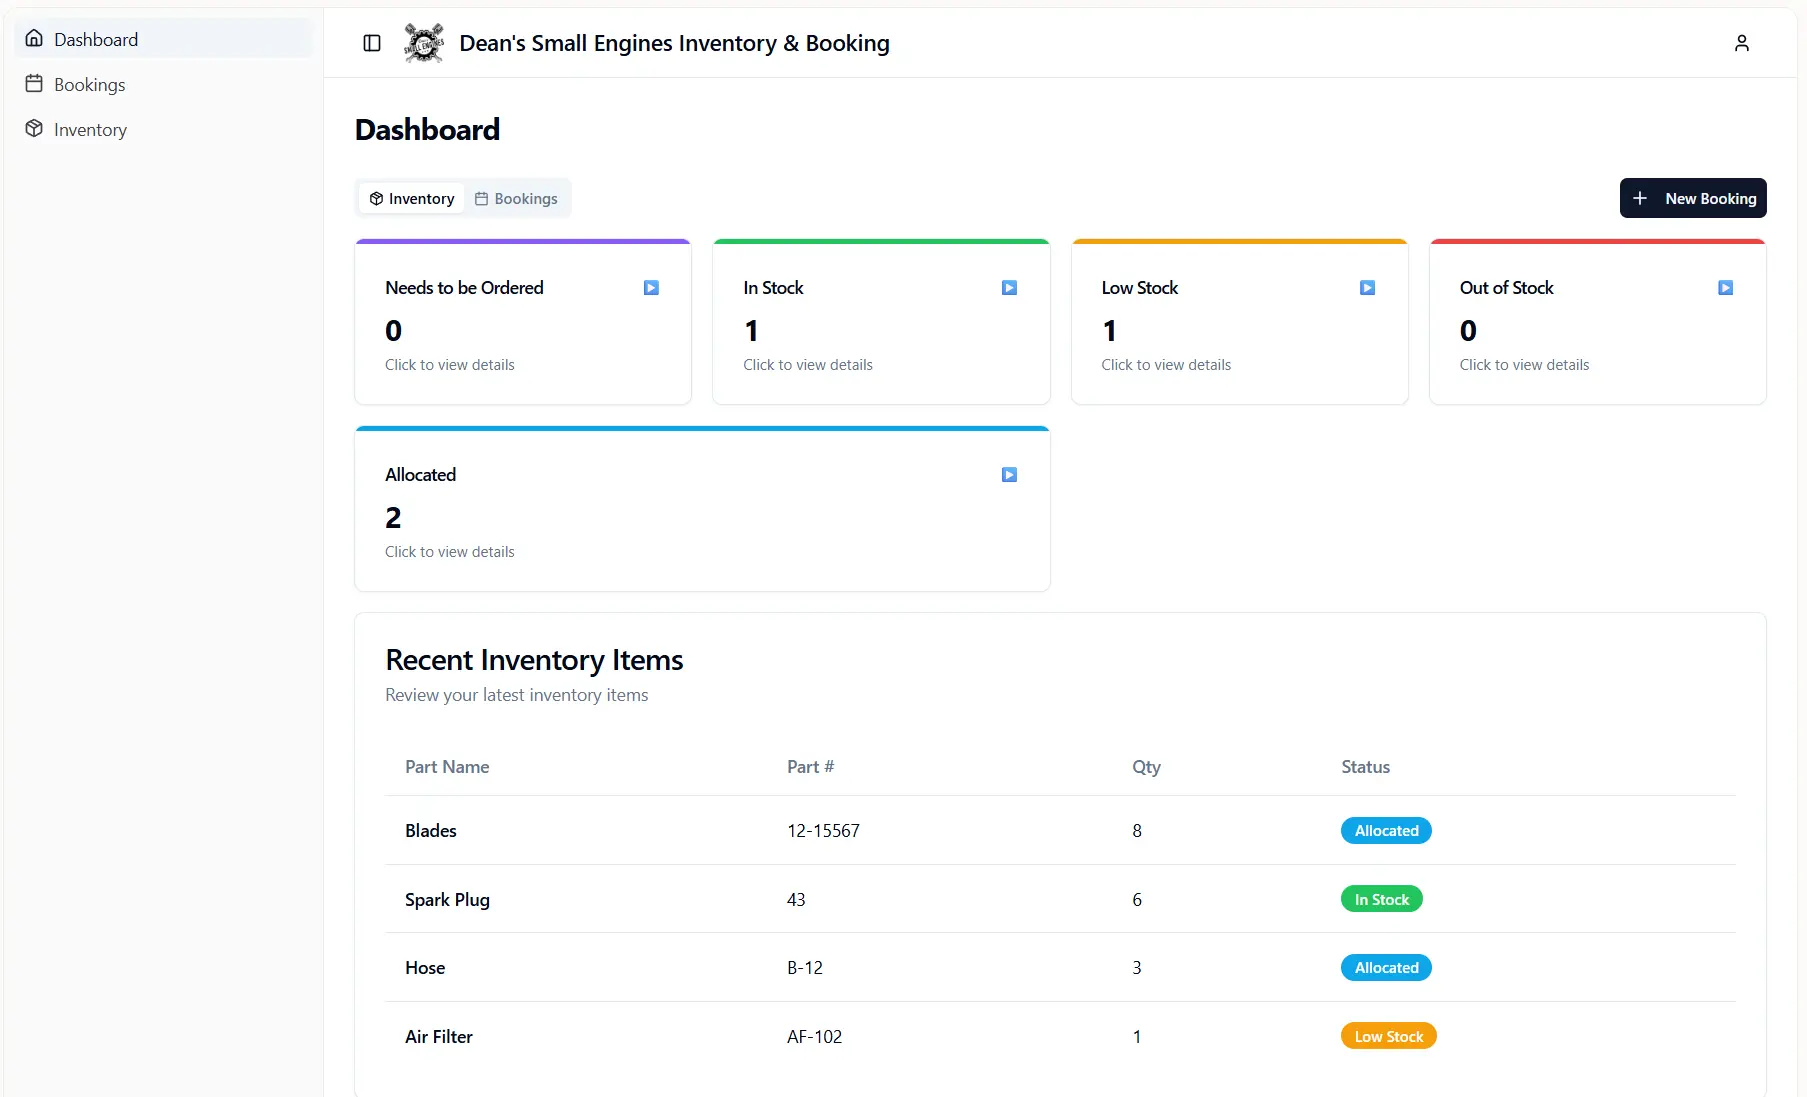This screenshot has width=1807, height=1097.
Task: Click the calendar icon beside Bookings
Action: [34, 84]
